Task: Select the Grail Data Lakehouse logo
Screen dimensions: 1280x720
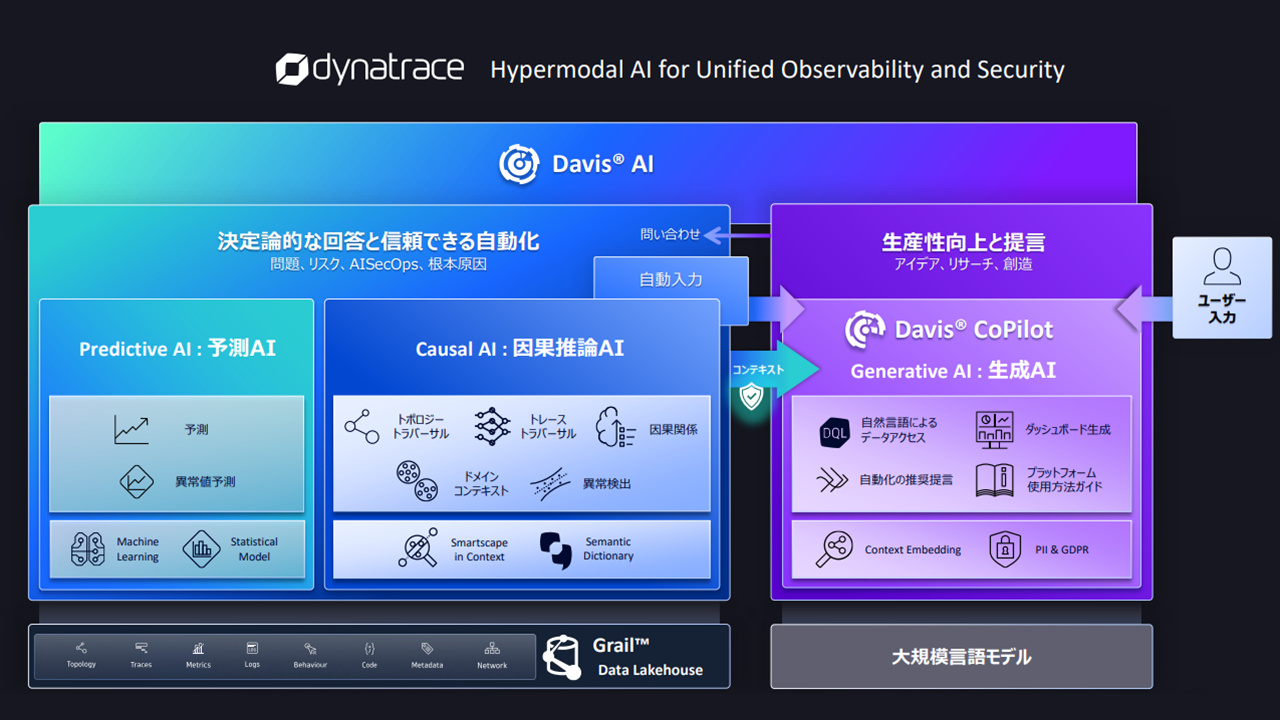Action: [x=562, y=656]
